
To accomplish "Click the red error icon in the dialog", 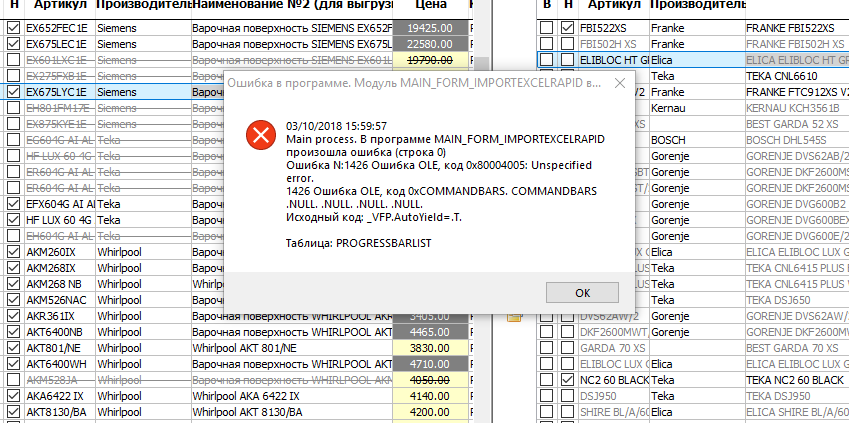I will click(x=261, y=135).
